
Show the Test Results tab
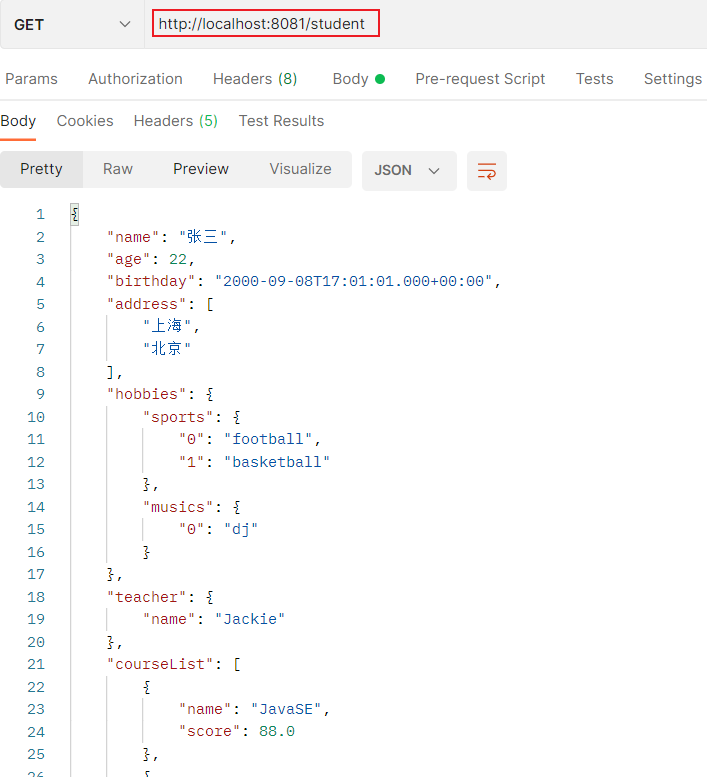point(281,121)
